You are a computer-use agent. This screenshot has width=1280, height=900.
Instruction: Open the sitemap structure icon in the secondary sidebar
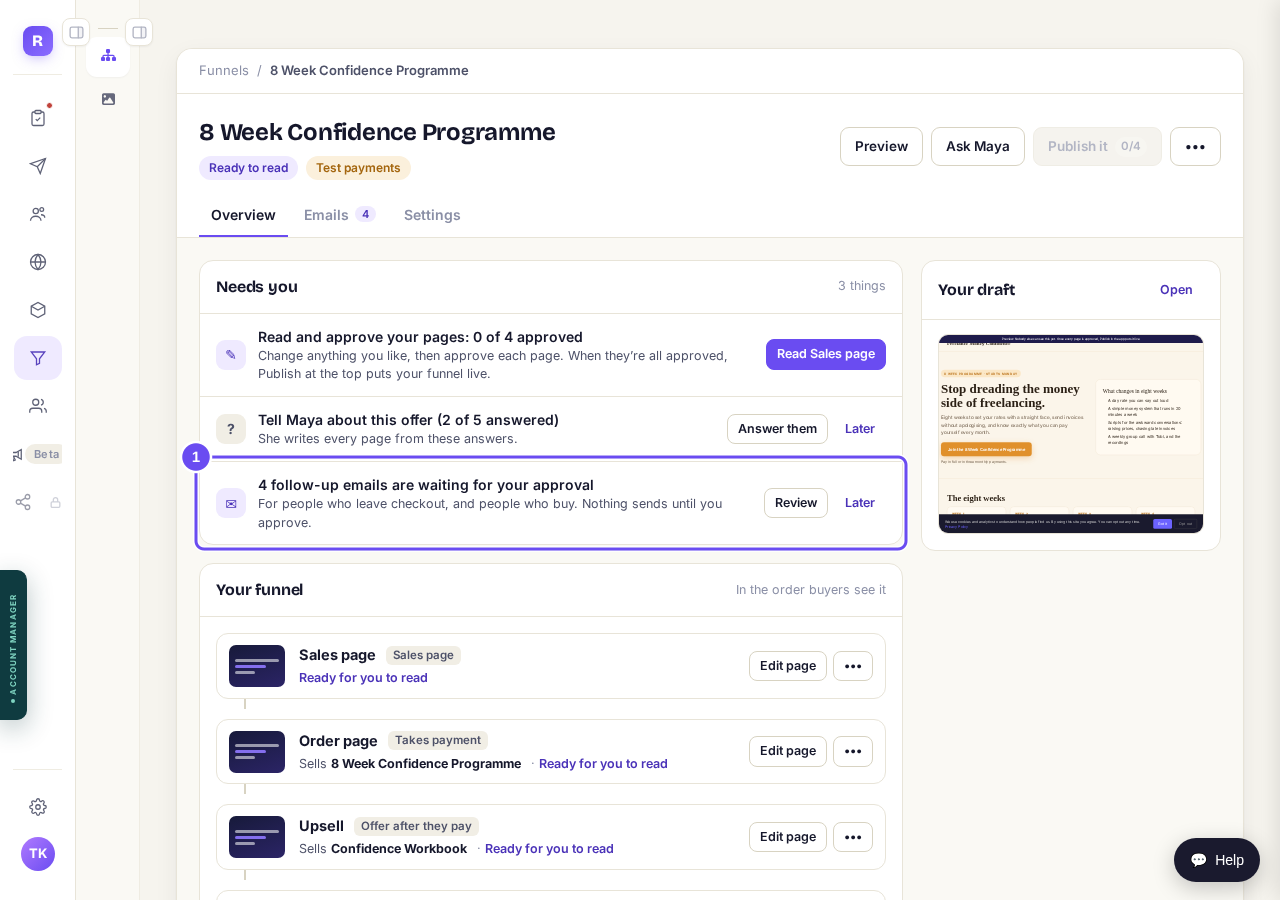108,55
